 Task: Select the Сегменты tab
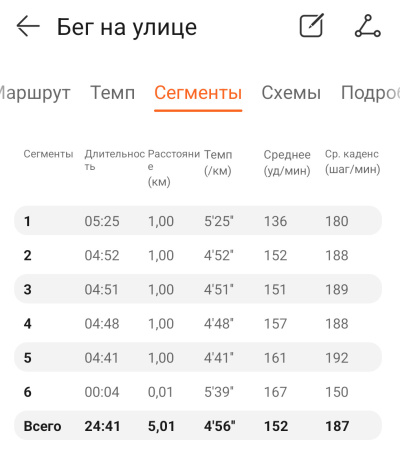pos(198,93)
